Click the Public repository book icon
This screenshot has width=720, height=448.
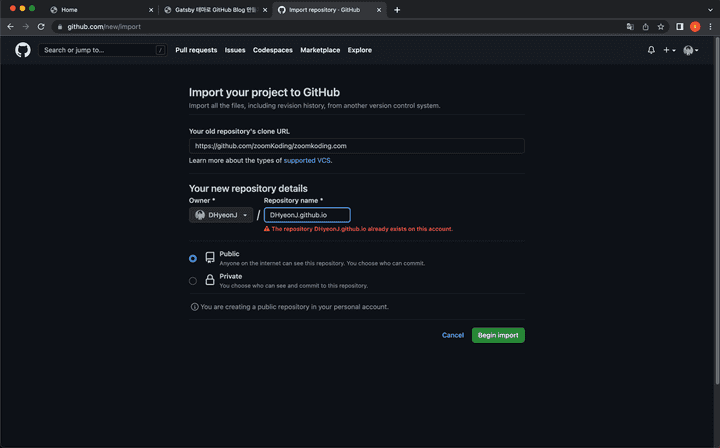(210, 257)
